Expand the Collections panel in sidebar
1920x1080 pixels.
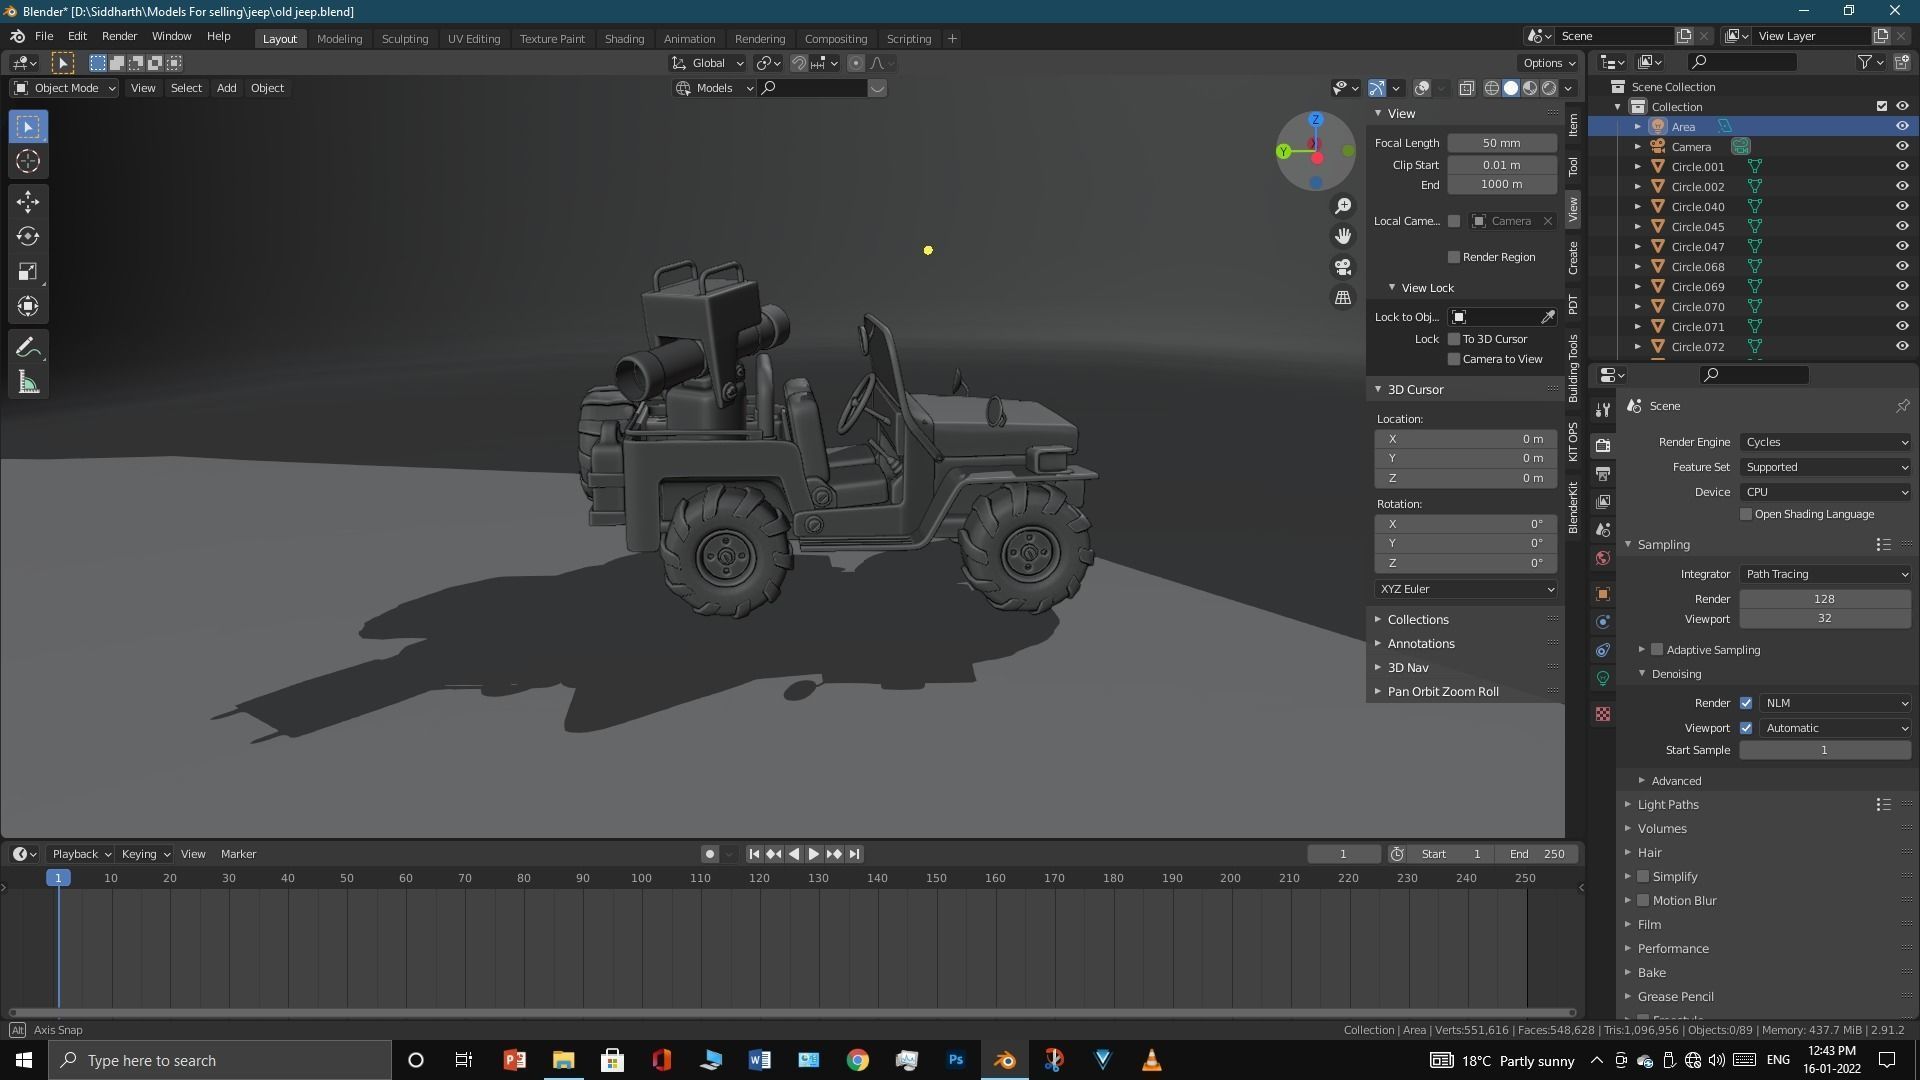[1417, 619]
